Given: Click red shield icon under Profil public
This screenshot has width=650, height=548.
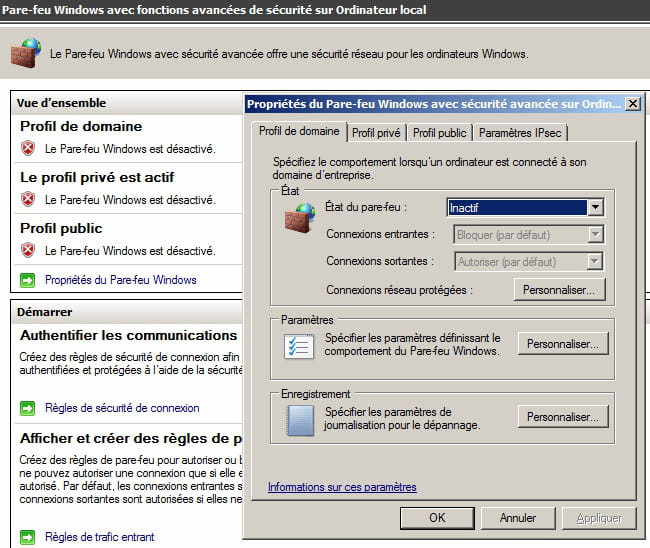Looking at the screenshot, I should click(x=28, y=250).
